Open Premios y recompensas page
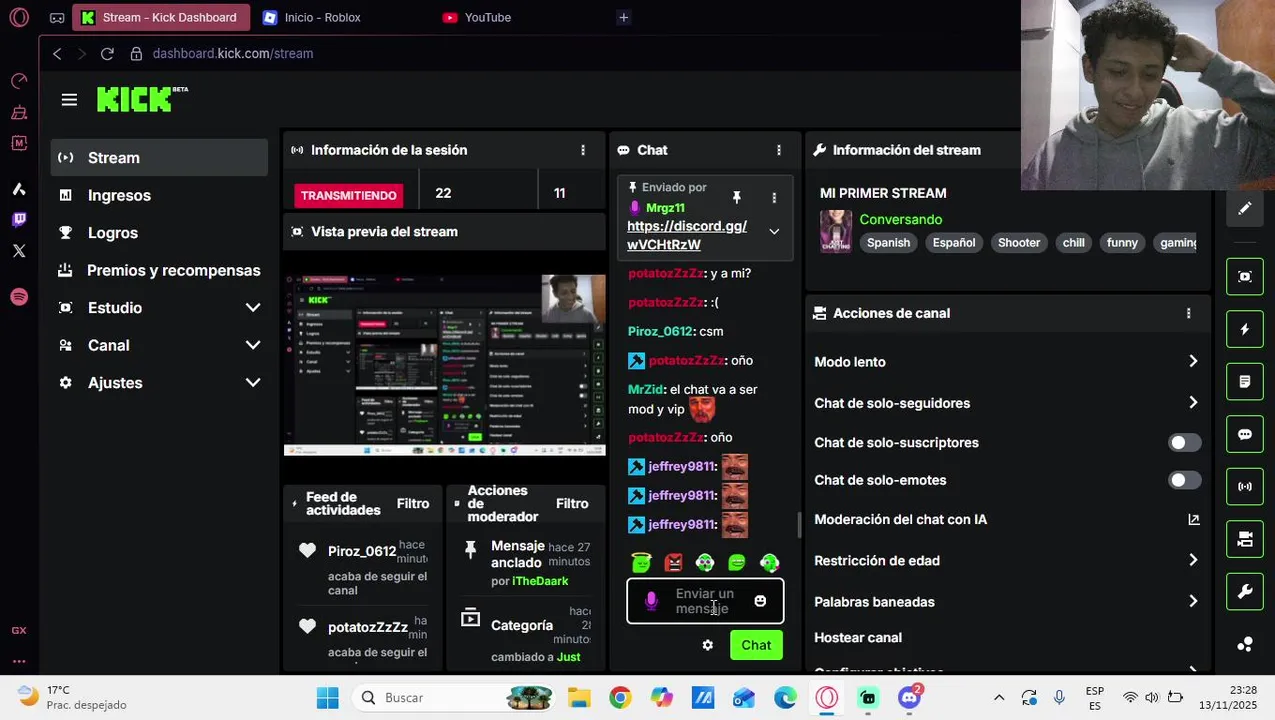1275x720 pixels. [x=159, y=270]
